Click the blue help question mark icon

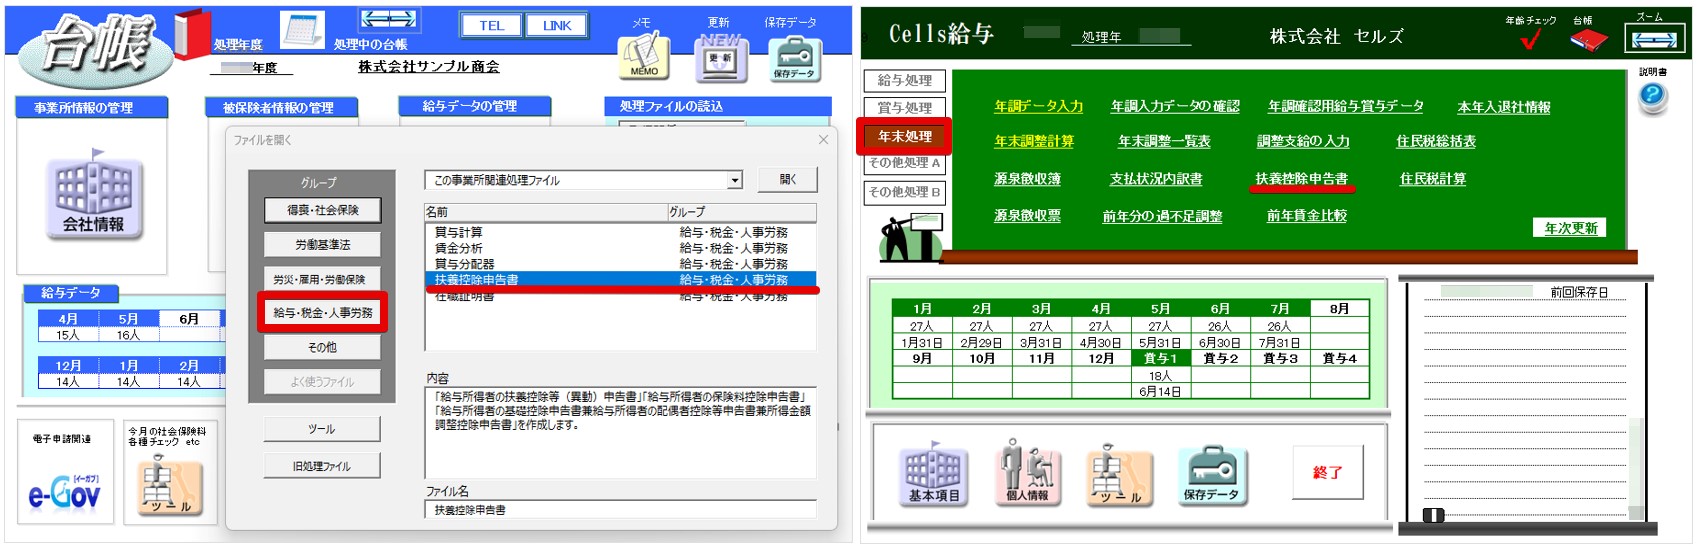(1653, 97)
